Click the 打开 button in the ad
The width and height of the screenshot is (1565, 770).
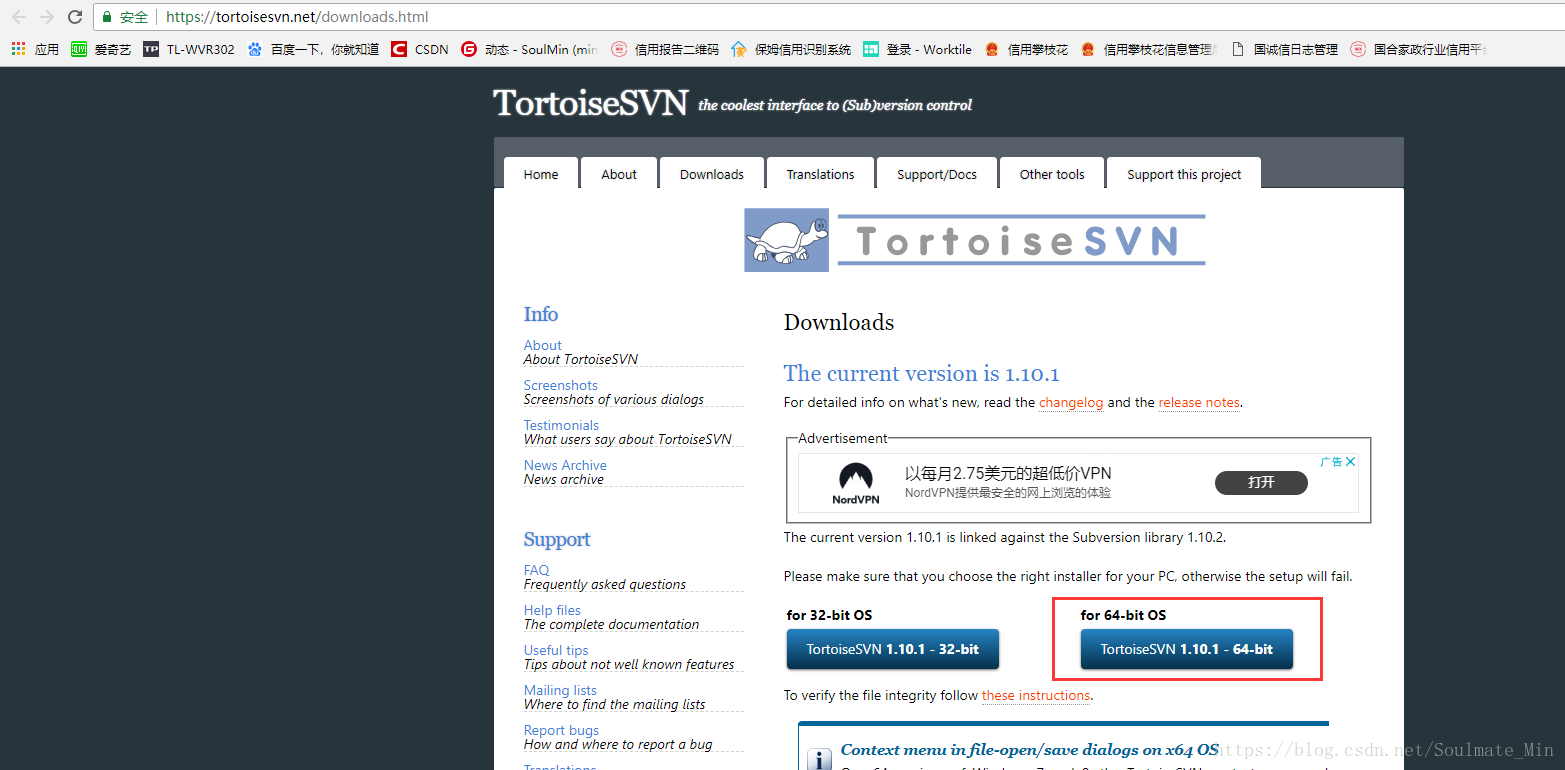(x=1261, y=482)
